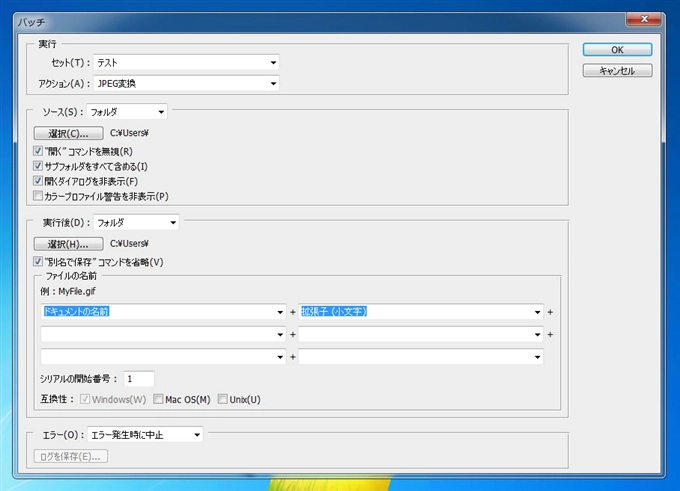Enable Unix compatibility checkbox

(x=222, y=399)
